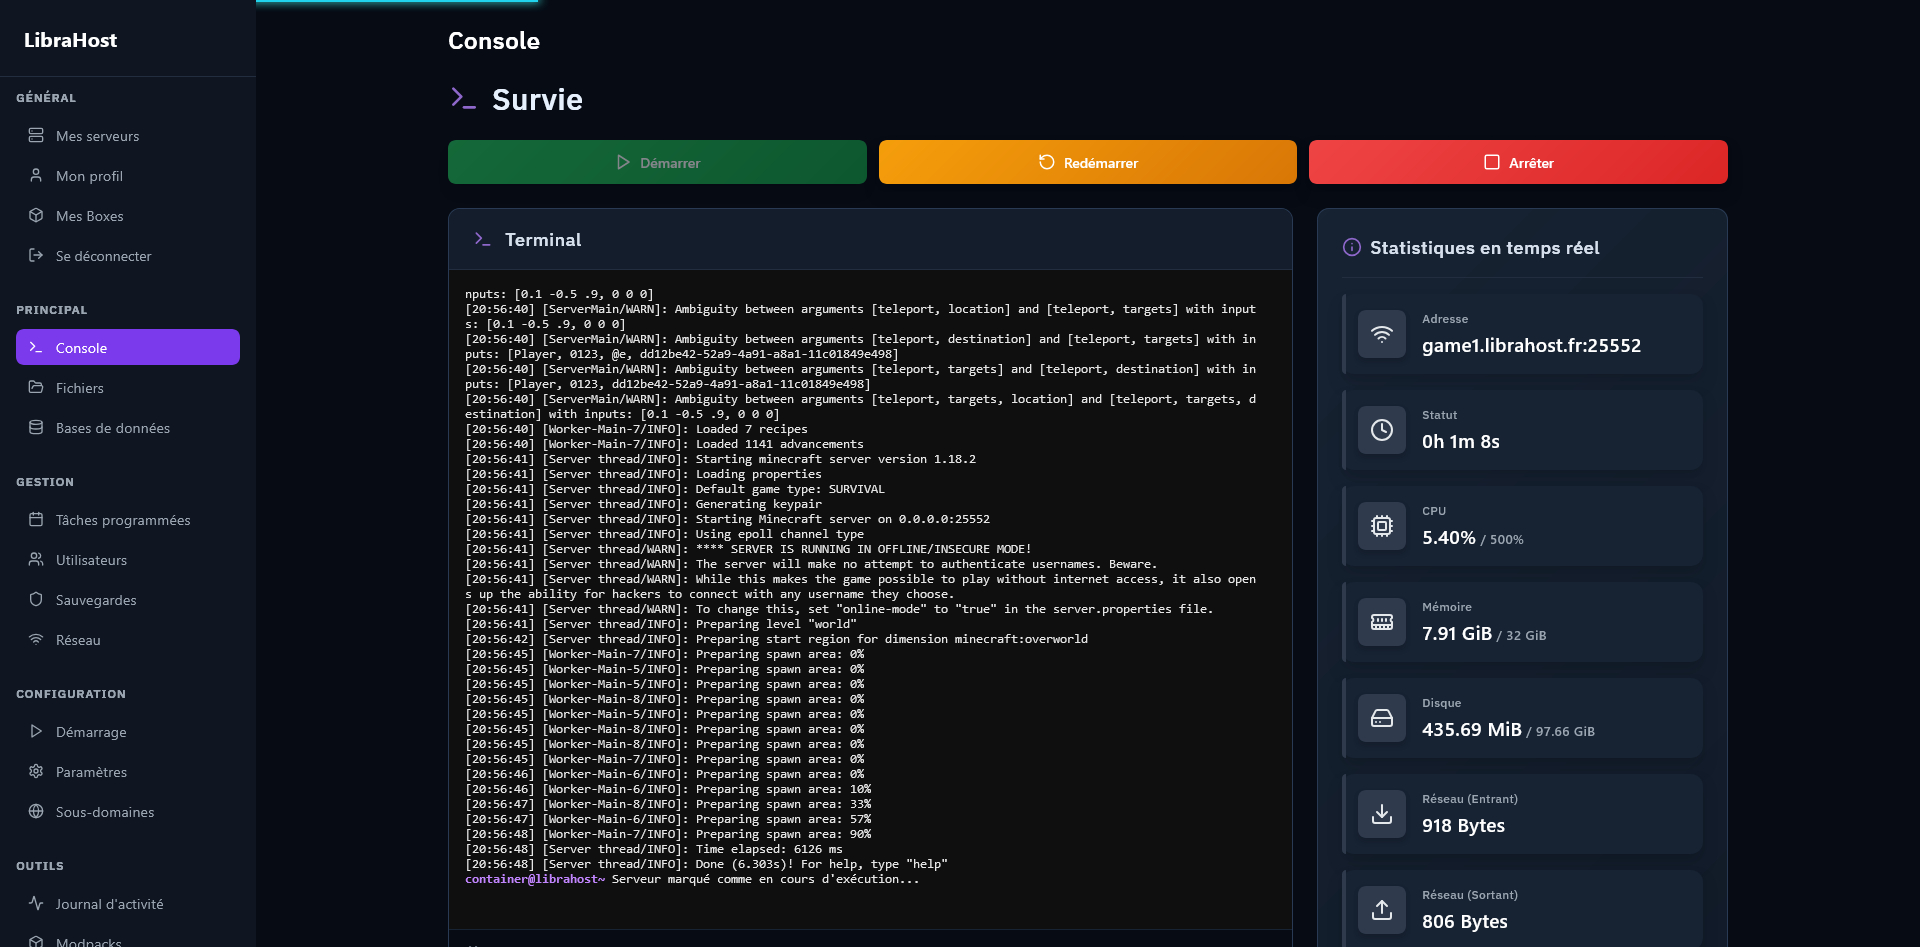Viewport: 1920px width, 947px height.
Task: Click the Utilisateurs users icon
Action: [x=36, y=559]
